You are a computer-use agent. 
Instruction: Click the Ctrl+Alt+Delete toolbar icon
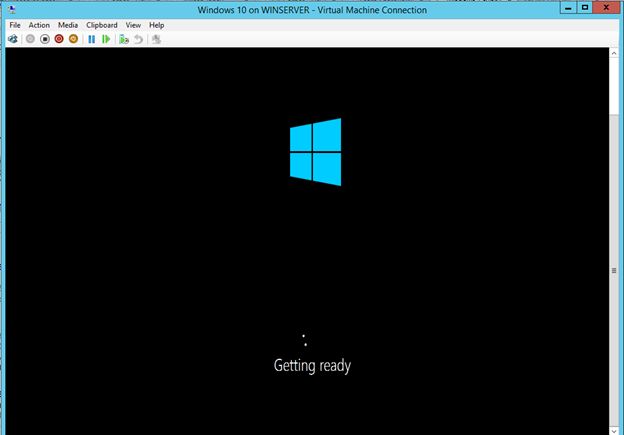13,39
